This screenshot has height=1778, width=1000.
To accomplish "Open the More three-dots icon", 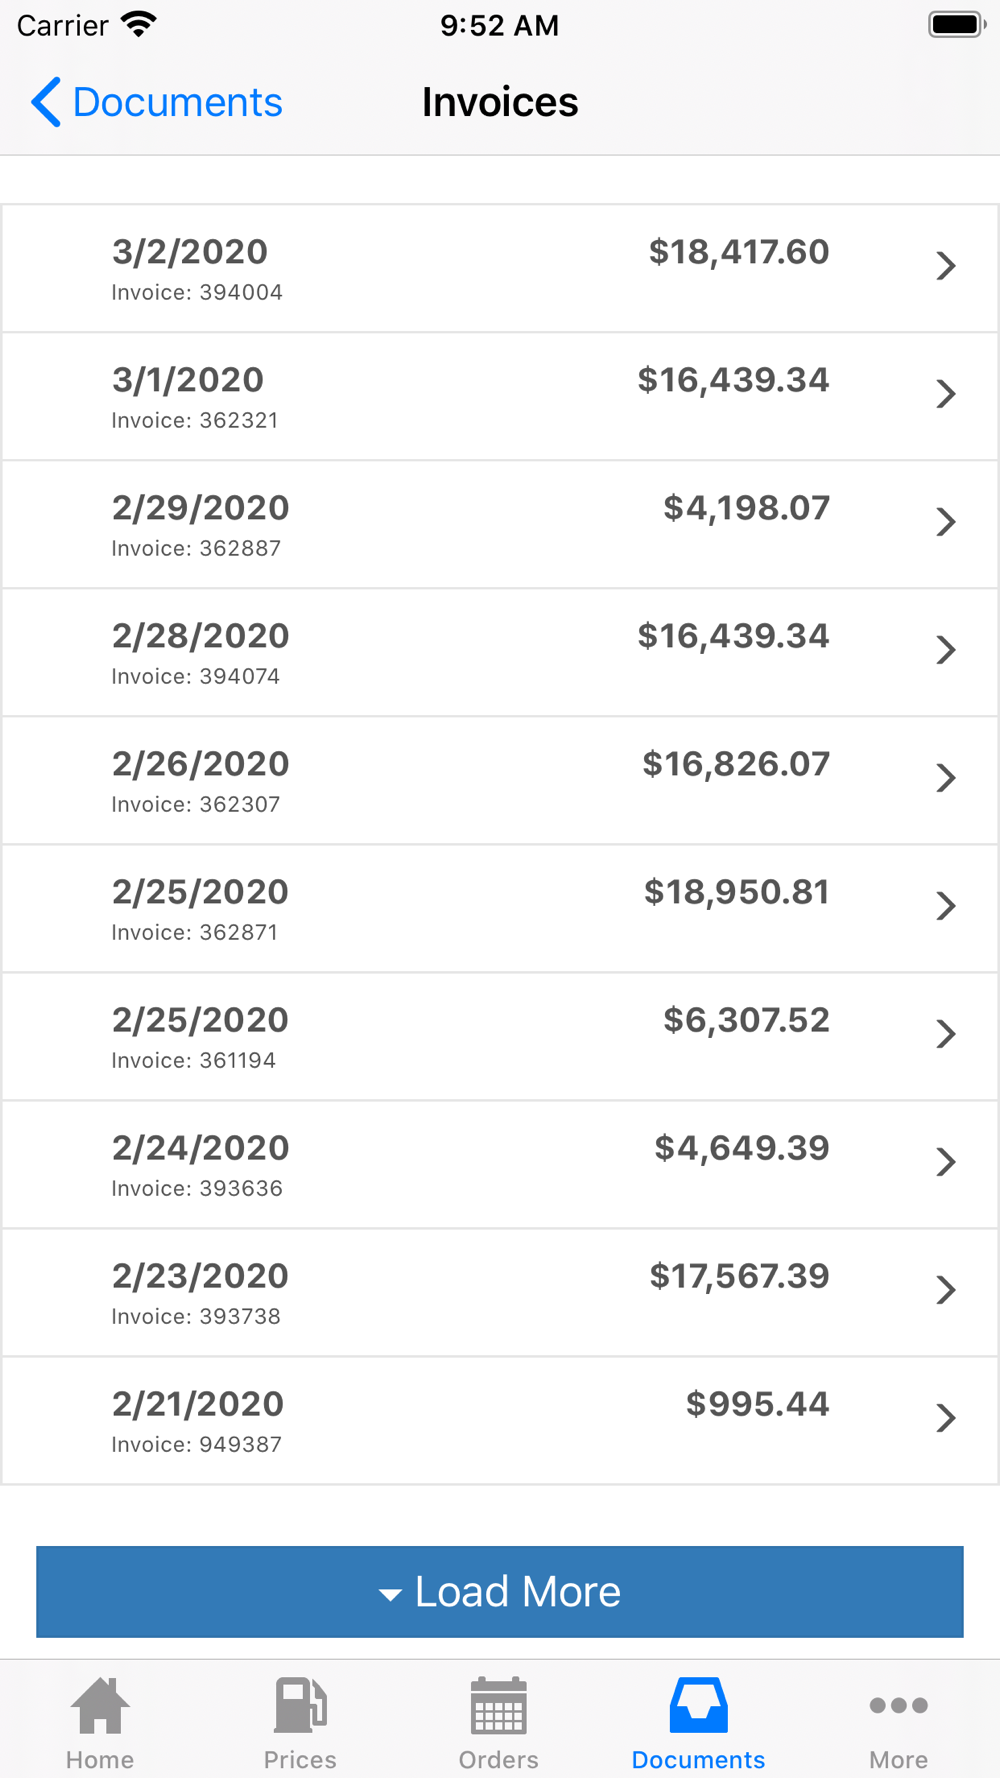I will 899,1705.
